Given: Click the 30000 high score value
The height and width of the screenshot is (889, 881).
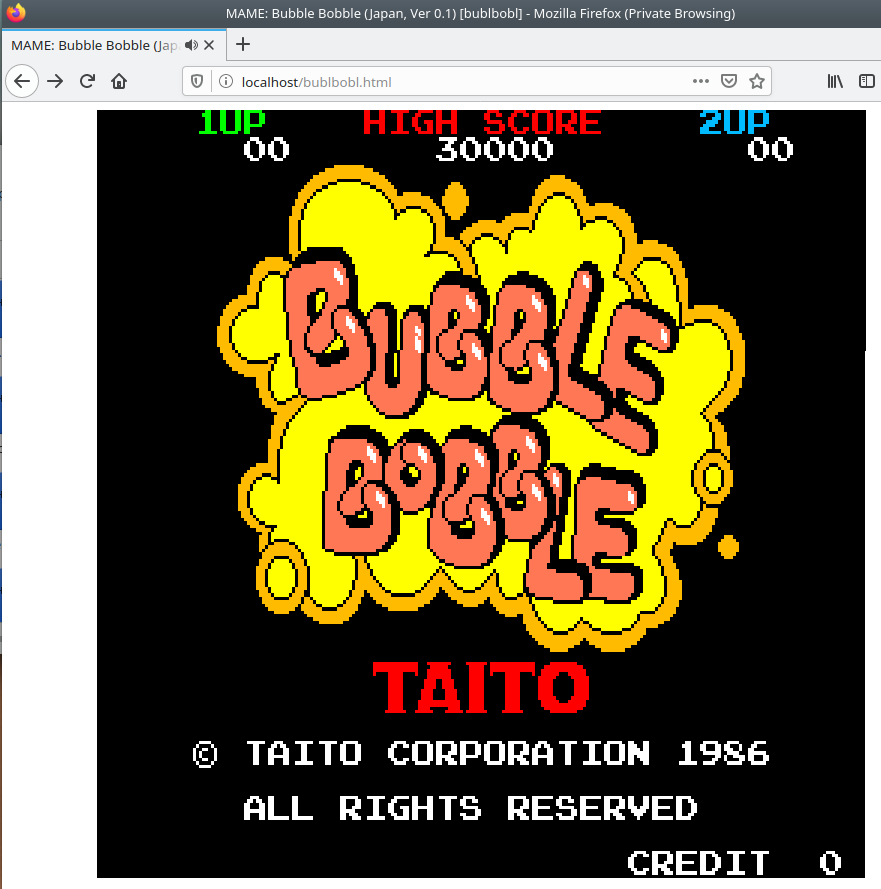Looking at the screenshot, I should (494, 150).
